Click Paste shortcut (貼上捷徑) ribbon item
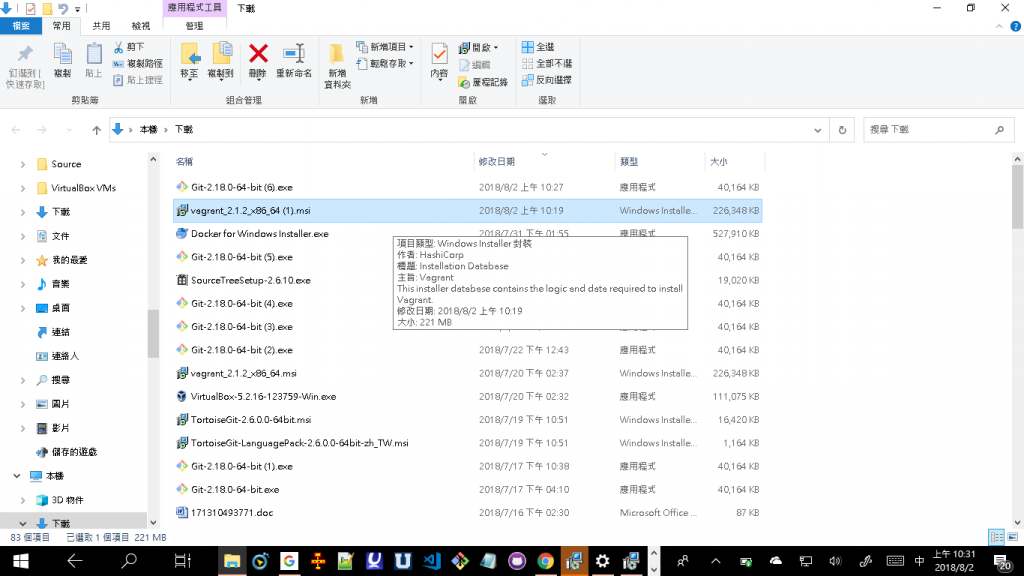The width and height of the screenshot is (1024, 576). pos(138,80)
